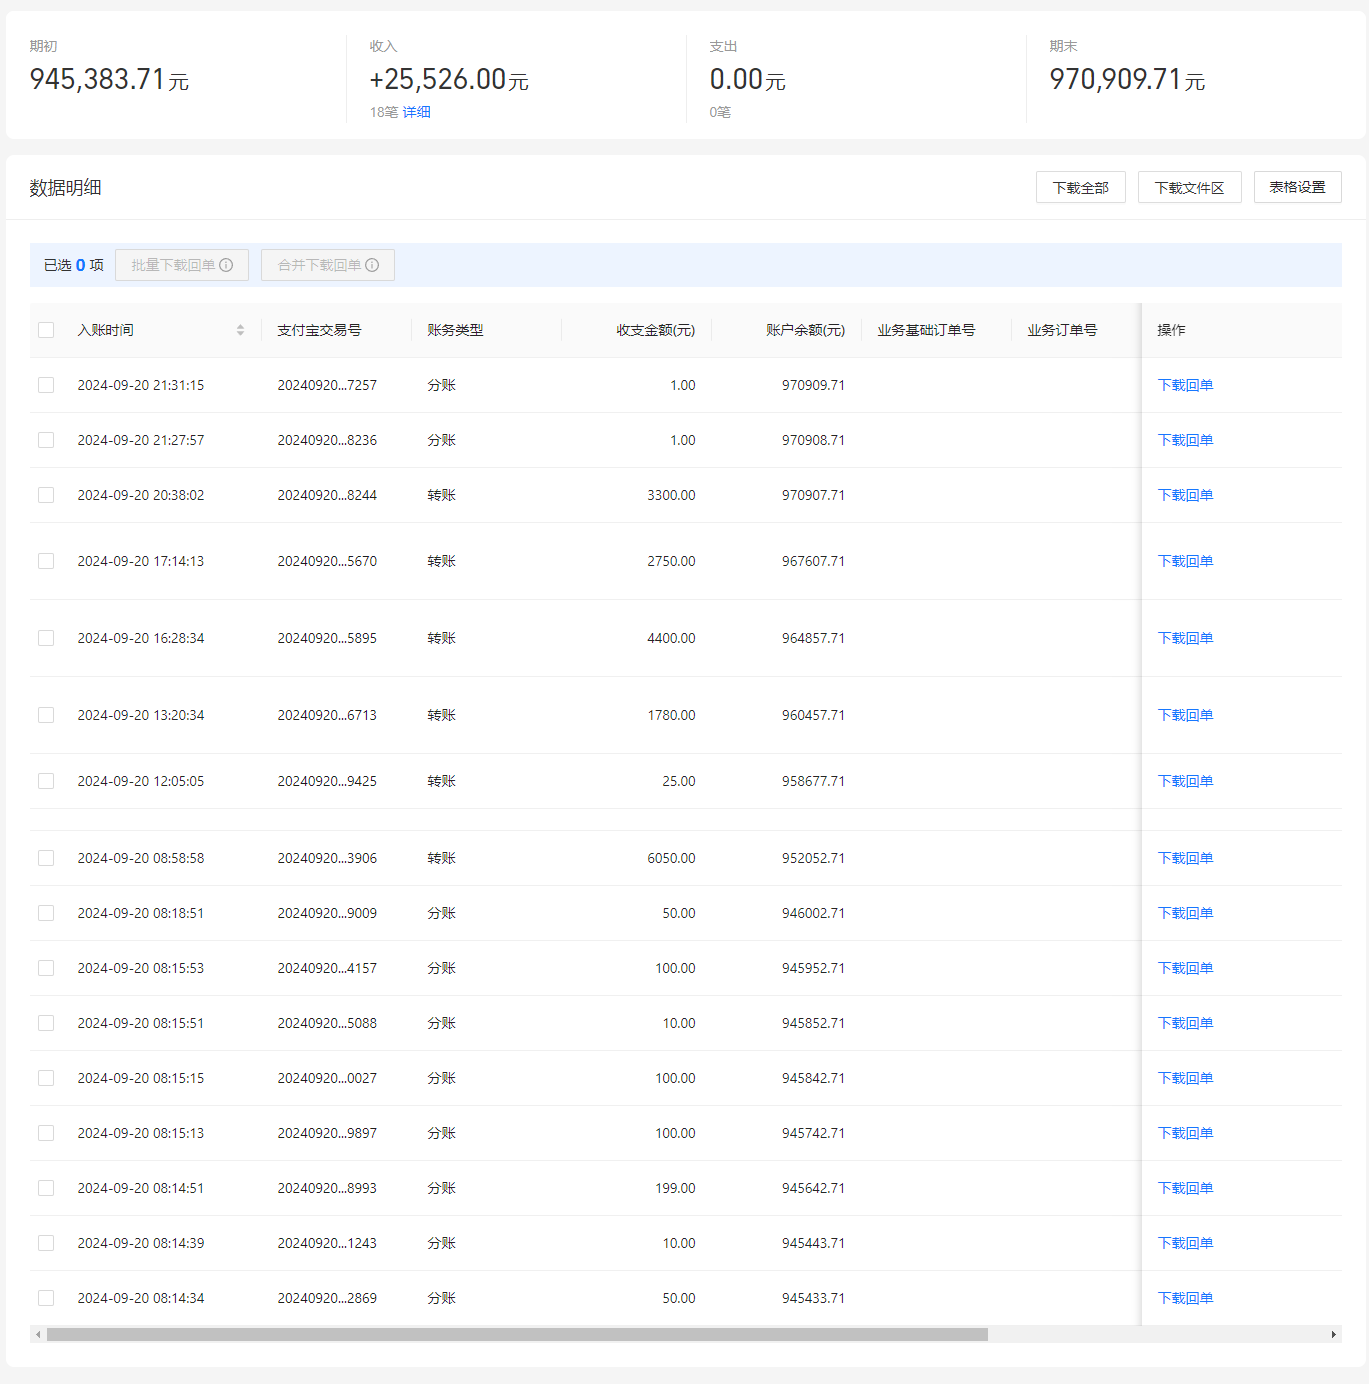The width and height of the screenshot is (1369, 1384).
Task: Click the balance cell 970909.71
Action: coord(813,385)
